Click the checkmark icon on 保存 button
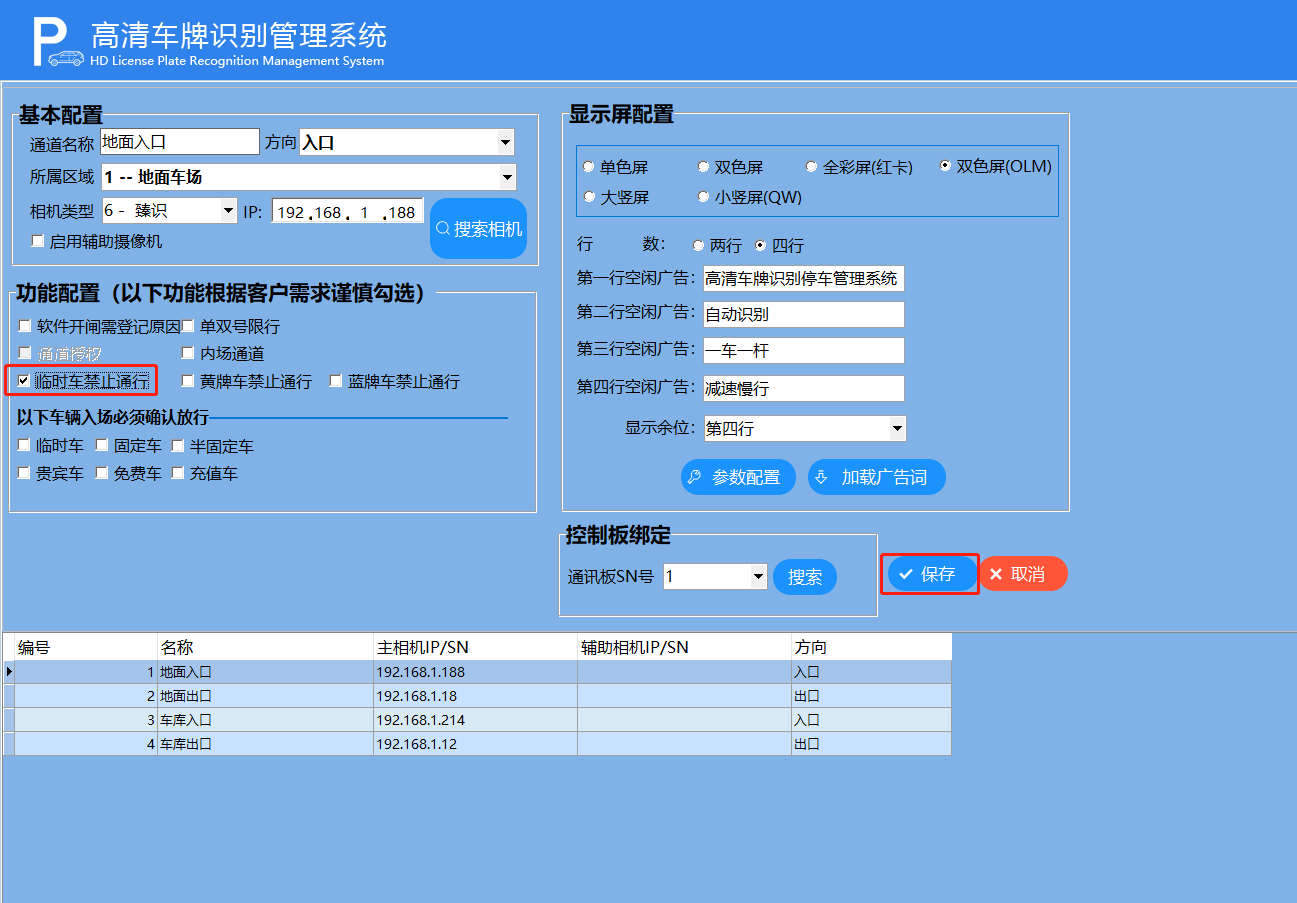1297x903 pixels. click(906, 574)
